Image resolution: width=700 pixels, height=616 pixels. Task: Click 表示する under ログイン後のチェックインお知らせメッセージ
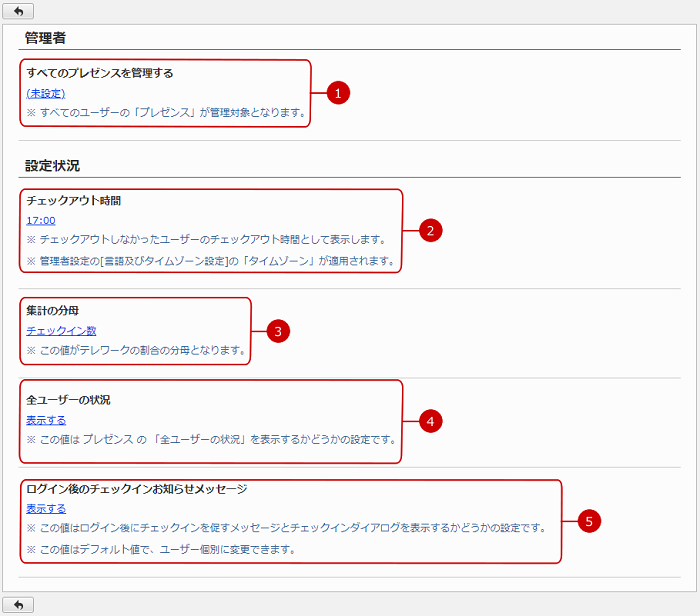(x=46, y=508)
